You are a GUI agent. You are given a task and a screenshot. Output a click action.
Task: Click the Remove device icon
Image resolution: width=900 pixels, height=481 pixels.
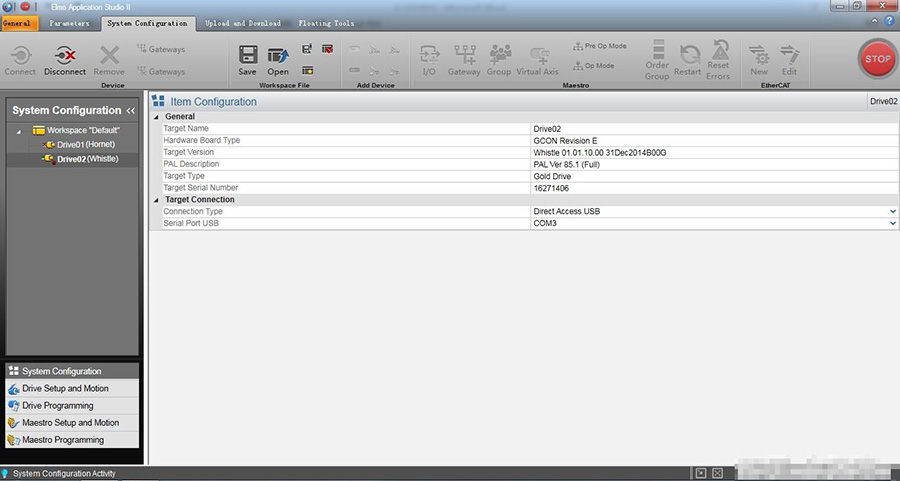point(109,58)
